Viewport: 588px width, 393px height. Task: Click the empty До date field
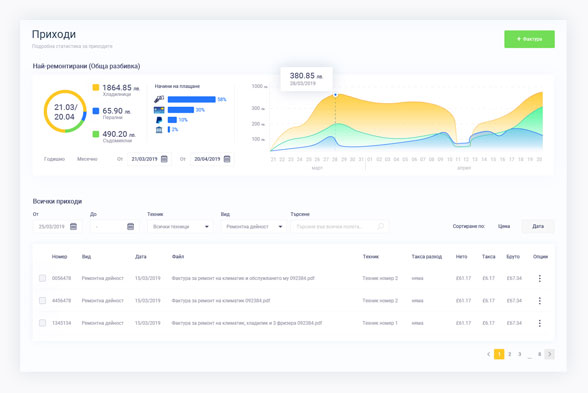[x=114, y=226]
